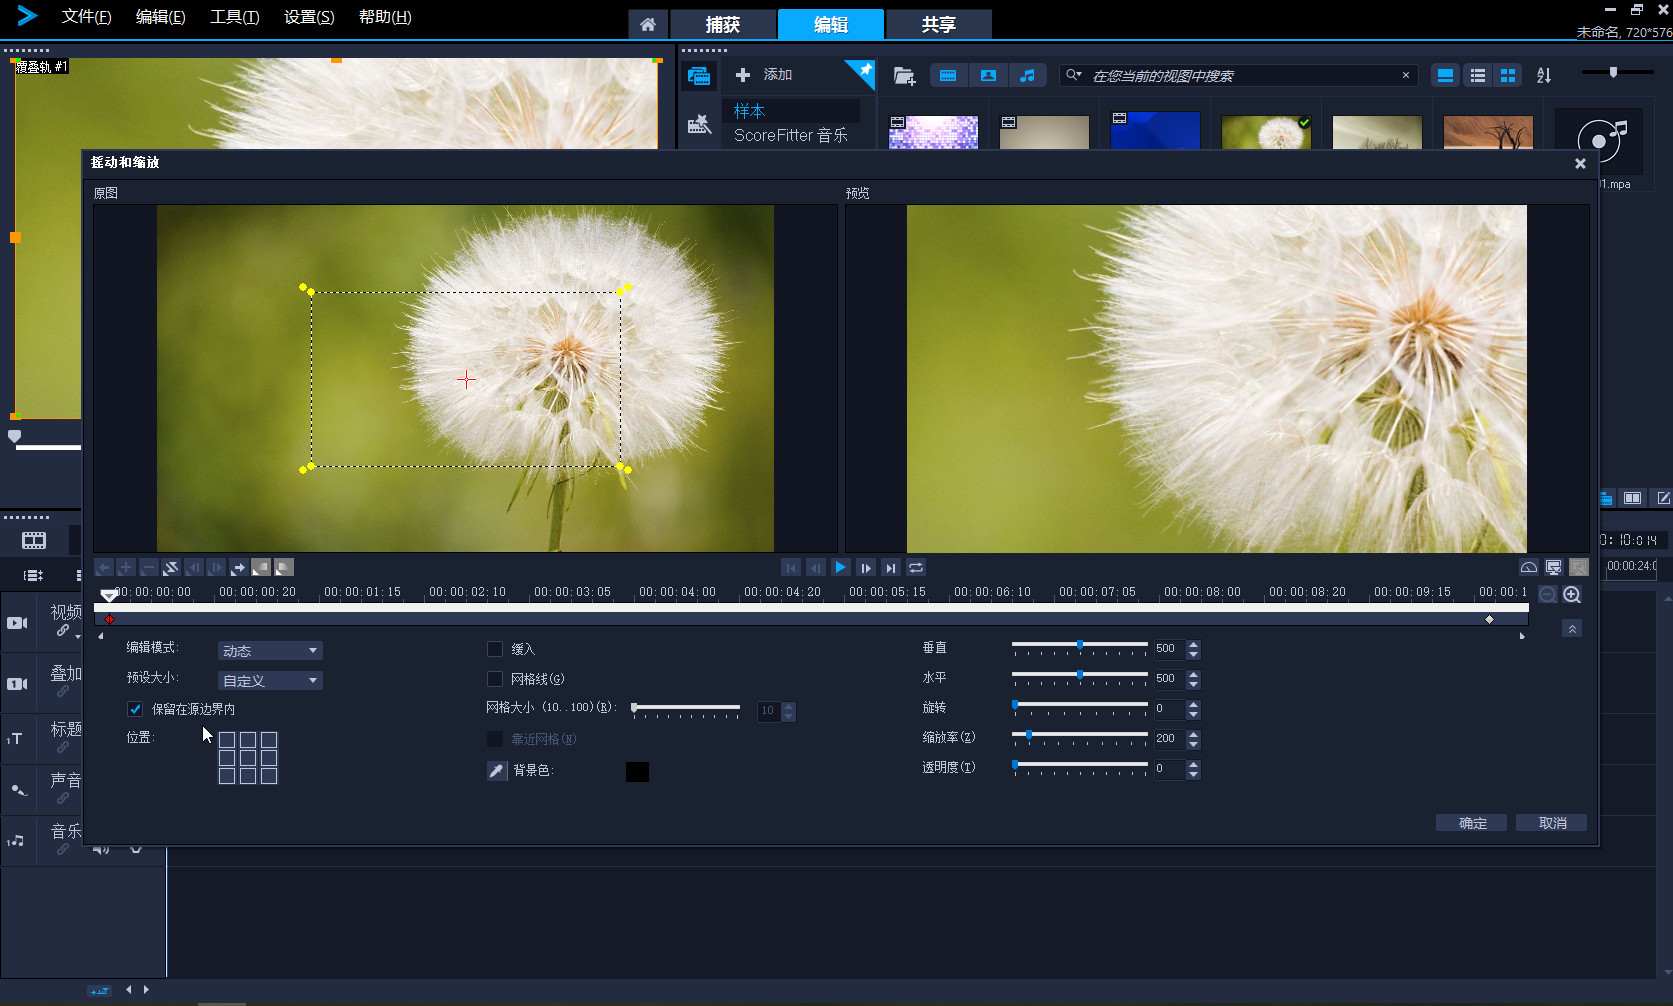Increase the horizontal value with stepper
This screenshot has width=1673, height=1006.
[1193, 675]
